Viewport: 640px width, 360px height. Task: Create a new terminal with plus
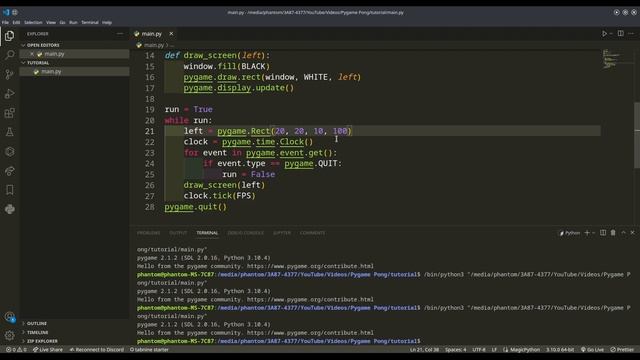pos(587,233)
